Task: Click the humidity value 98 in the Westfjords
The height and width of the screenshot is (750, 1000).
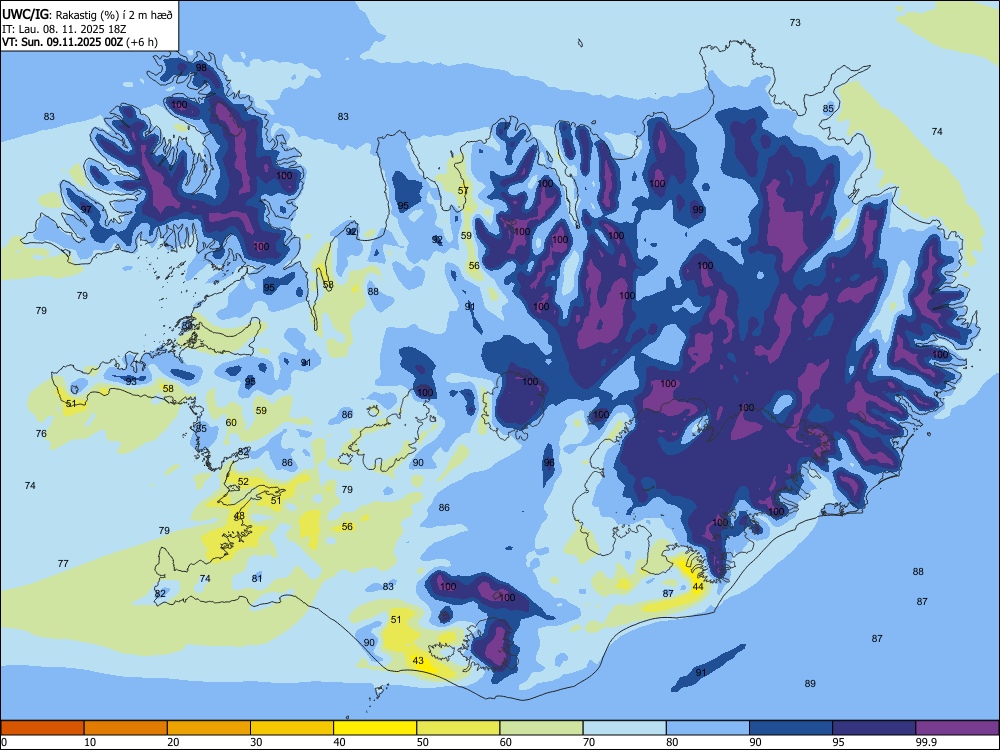Action: click(201, 68)
